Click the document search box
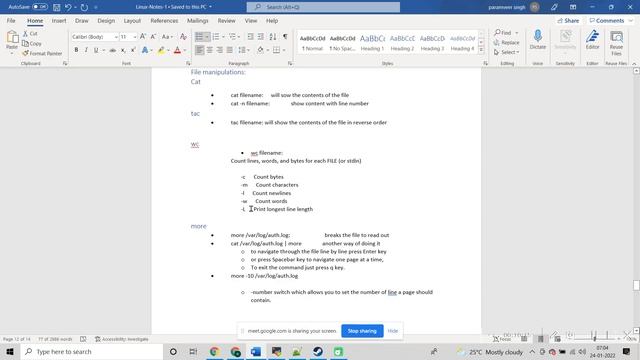The height and width of the screenshot is (360, 640). click(x=323, y=7)
